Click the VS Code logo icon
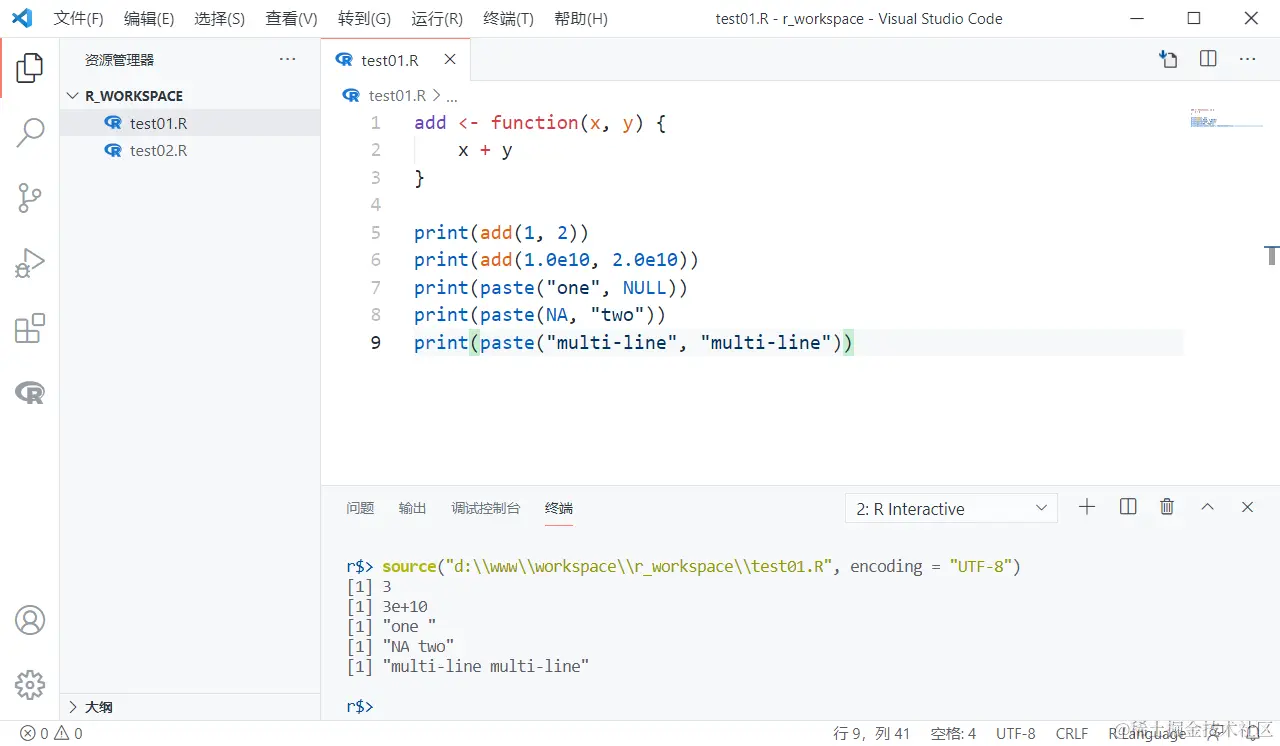 [22, 18]
